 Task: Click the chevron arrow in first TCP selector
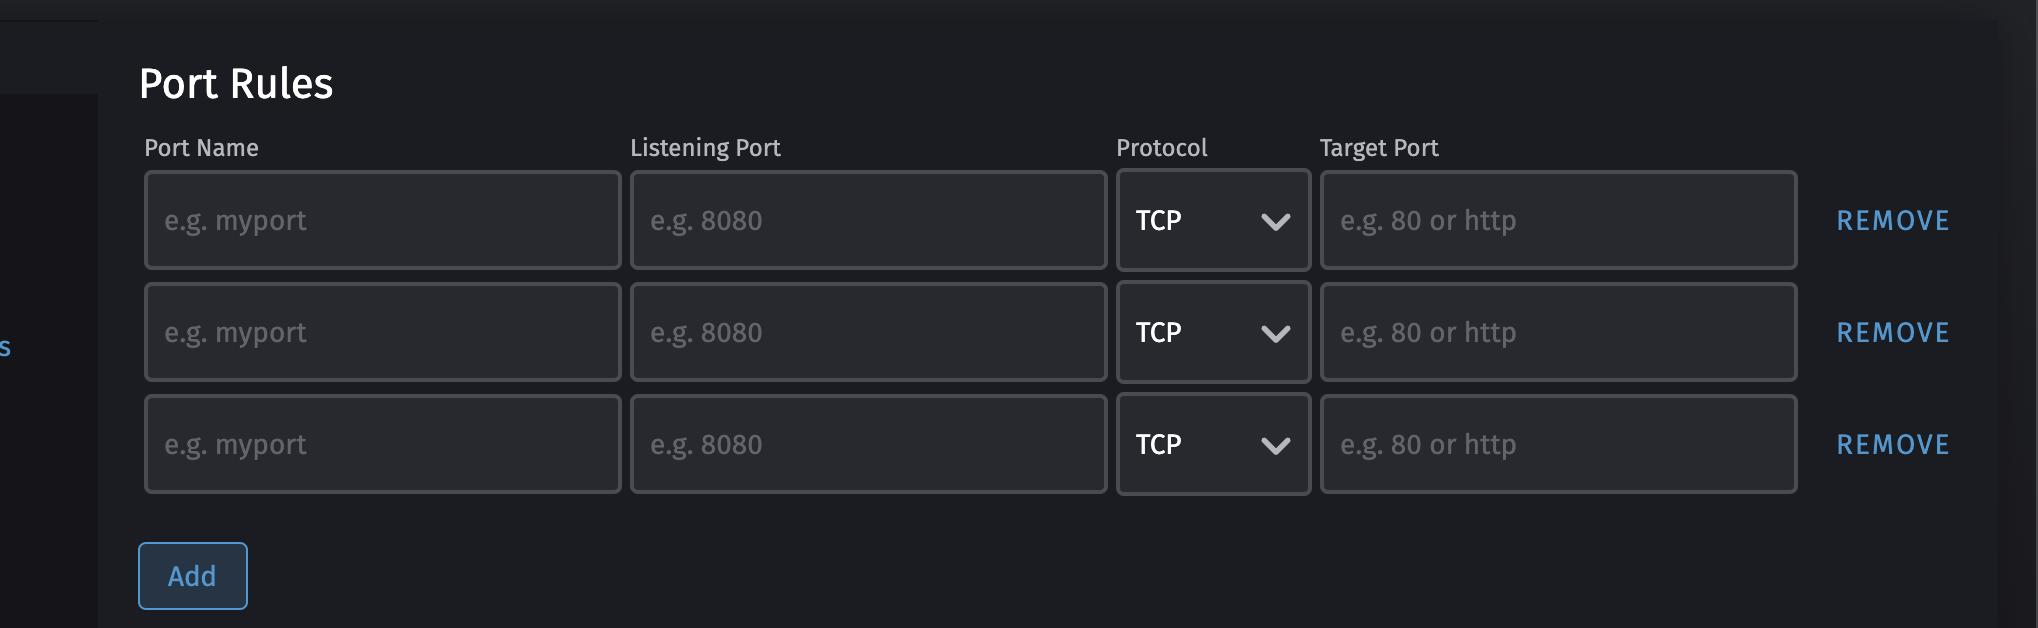(x=1276, y=222)
